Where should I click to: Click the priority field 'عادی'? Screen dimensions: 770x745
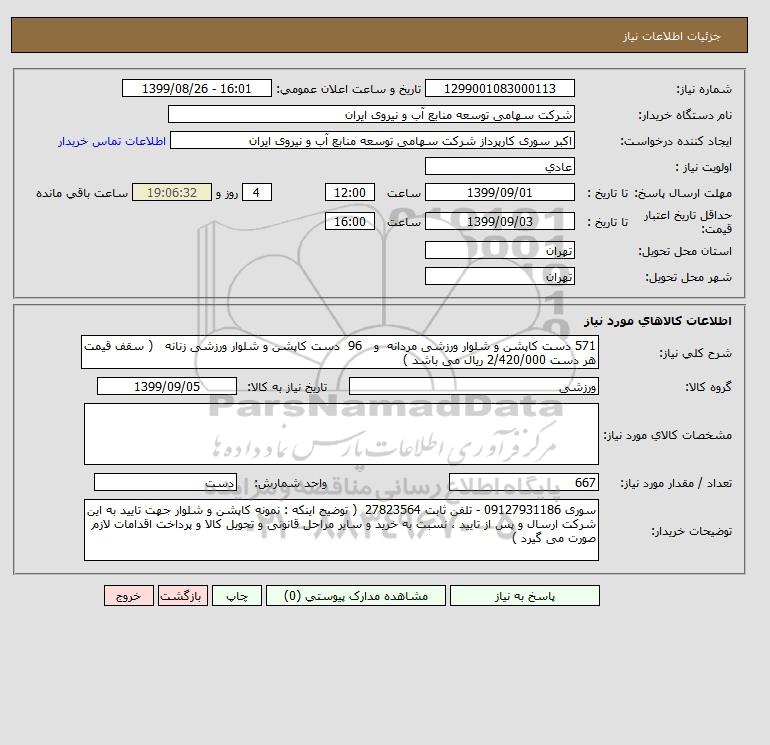(499, 166)
